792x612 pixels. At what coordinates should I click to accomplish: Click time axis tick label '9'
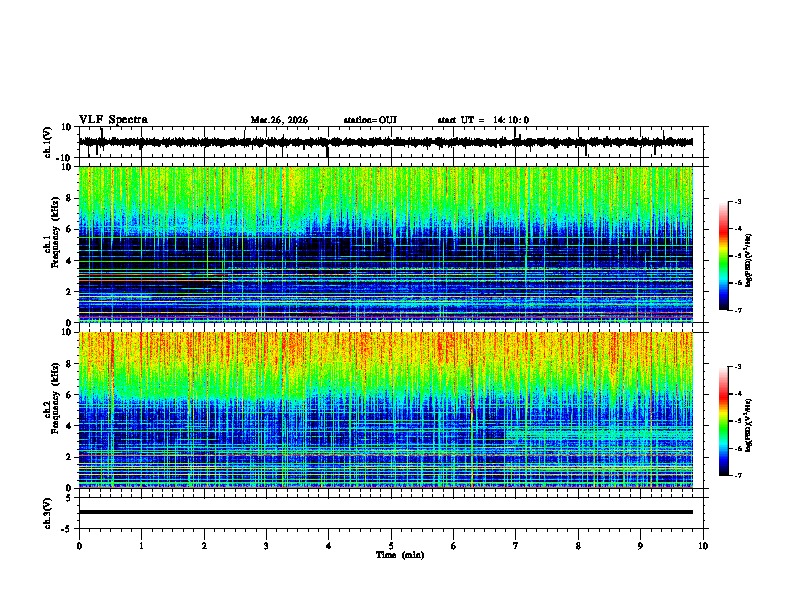[640, 546]
